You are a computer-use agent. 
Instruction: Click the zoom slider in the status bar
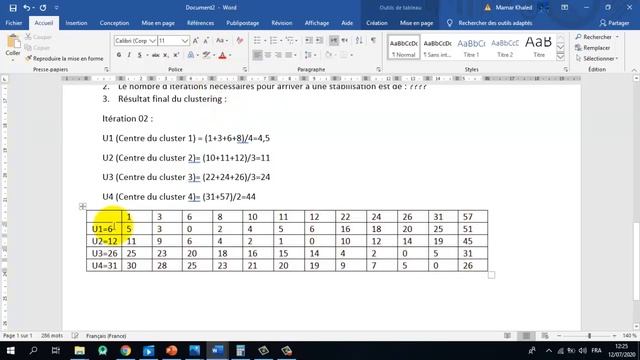tap(589, 336)
